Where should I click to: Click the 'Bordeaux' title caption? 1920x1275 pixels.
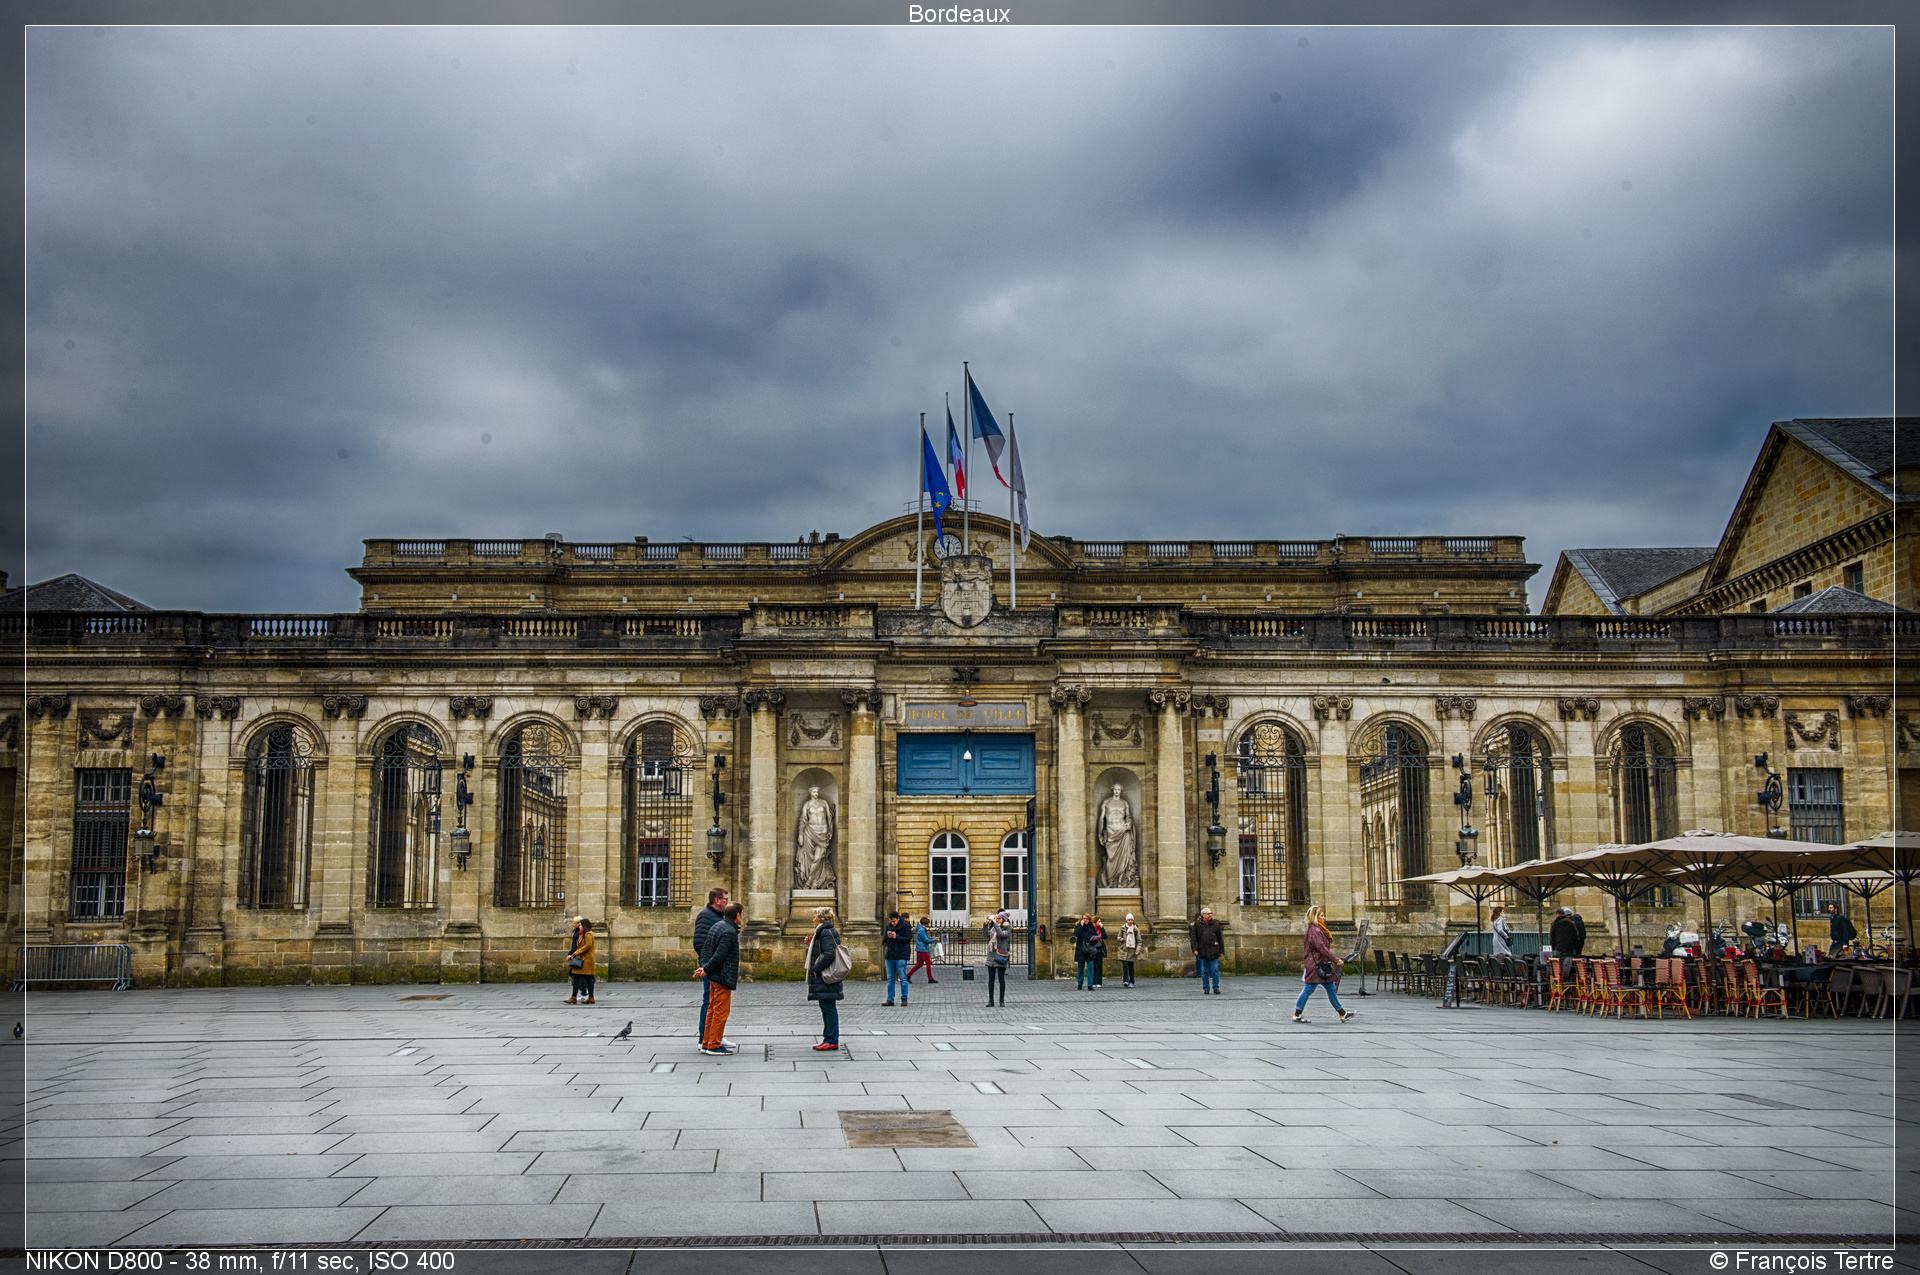(959, 13)
